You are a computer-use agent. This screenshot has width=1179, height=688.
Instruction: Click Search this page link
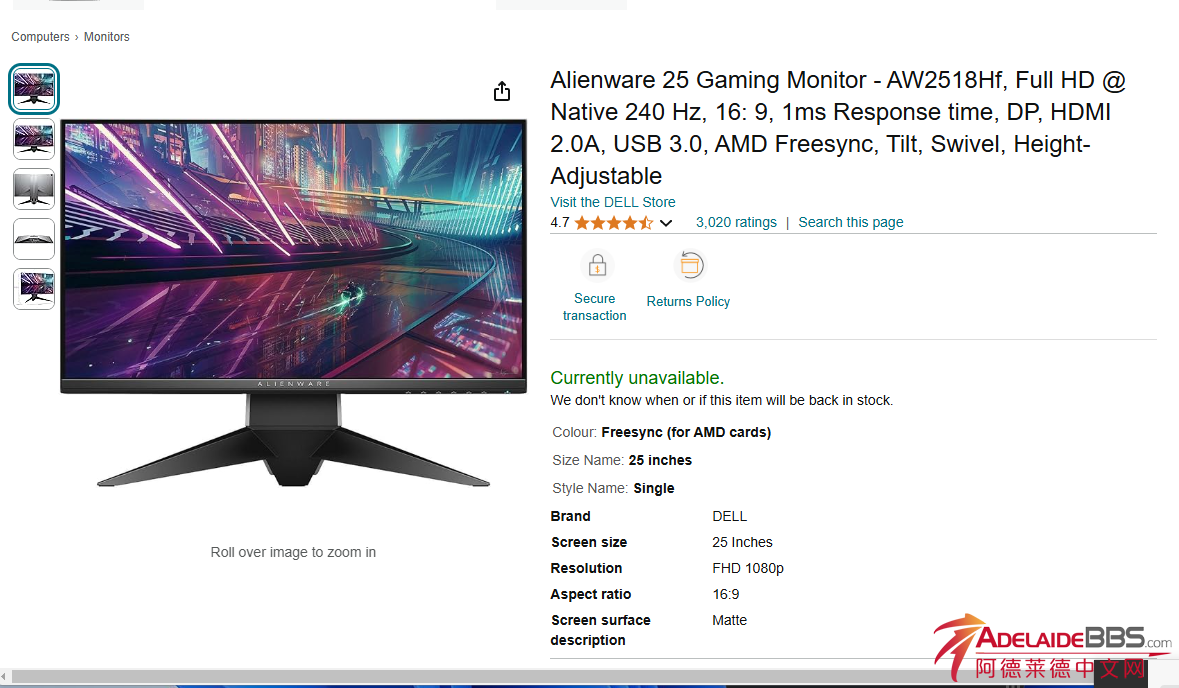[850, 223]
